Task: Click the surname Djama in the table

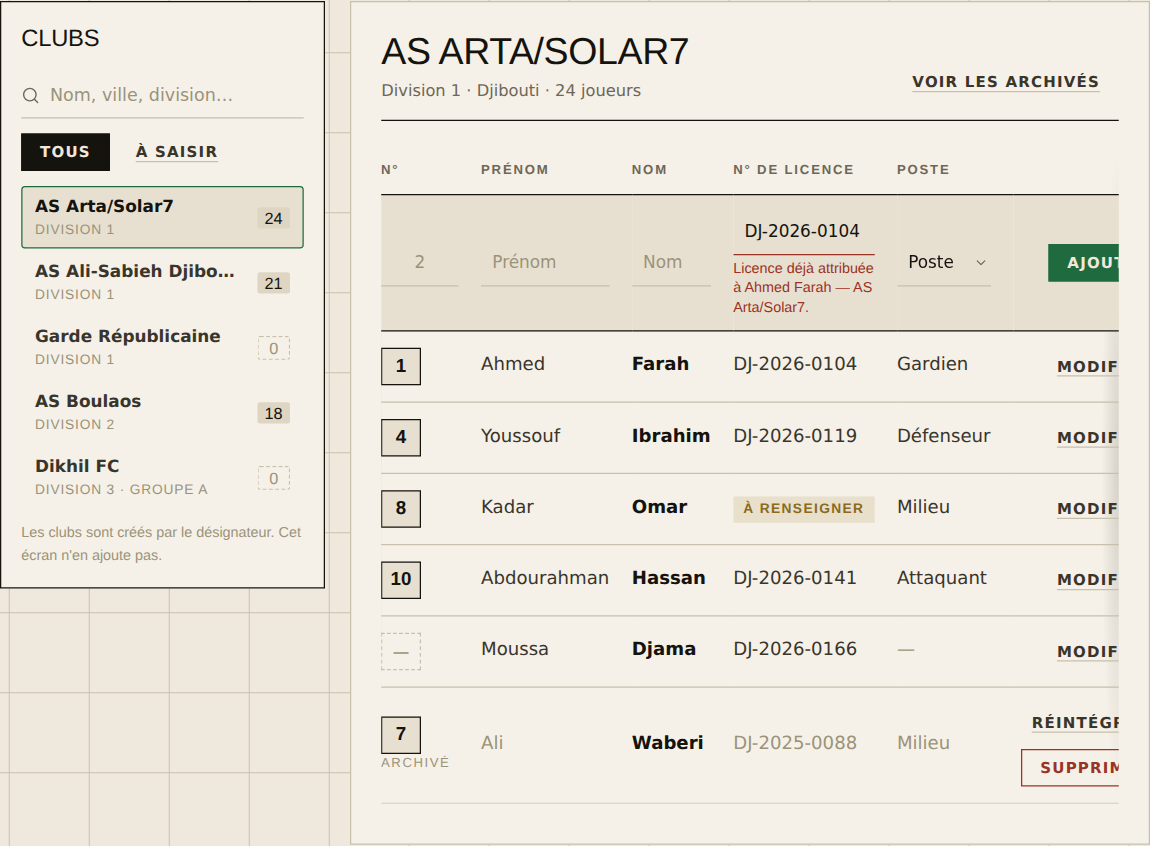Action: [664, 650]
